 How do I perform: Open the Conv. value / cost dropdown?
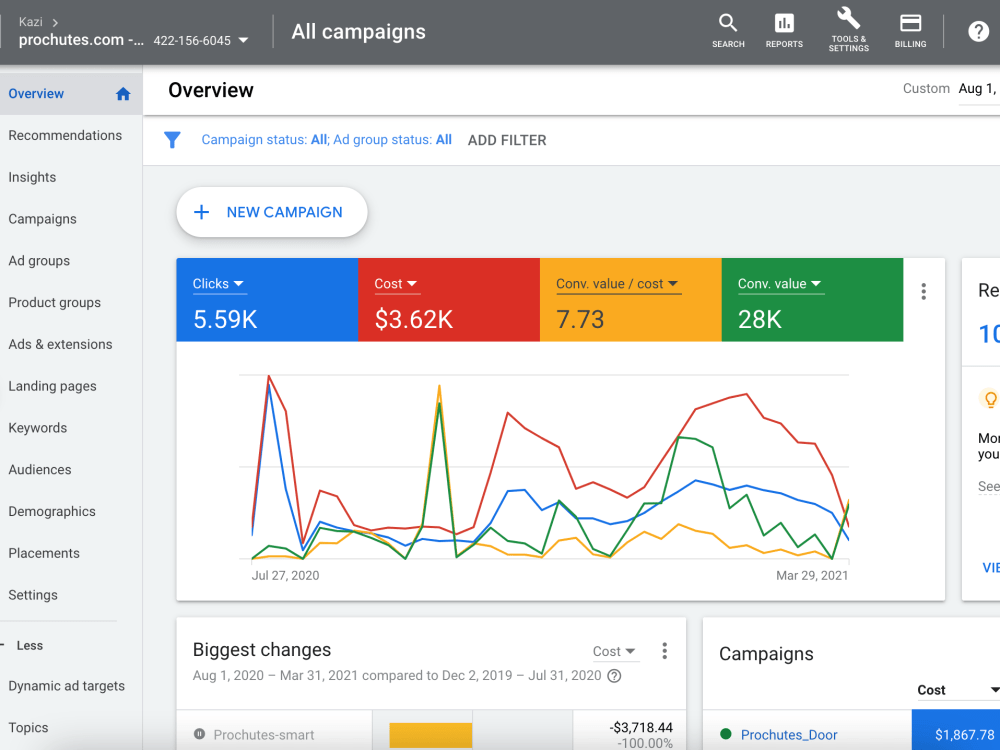point(617,284)
